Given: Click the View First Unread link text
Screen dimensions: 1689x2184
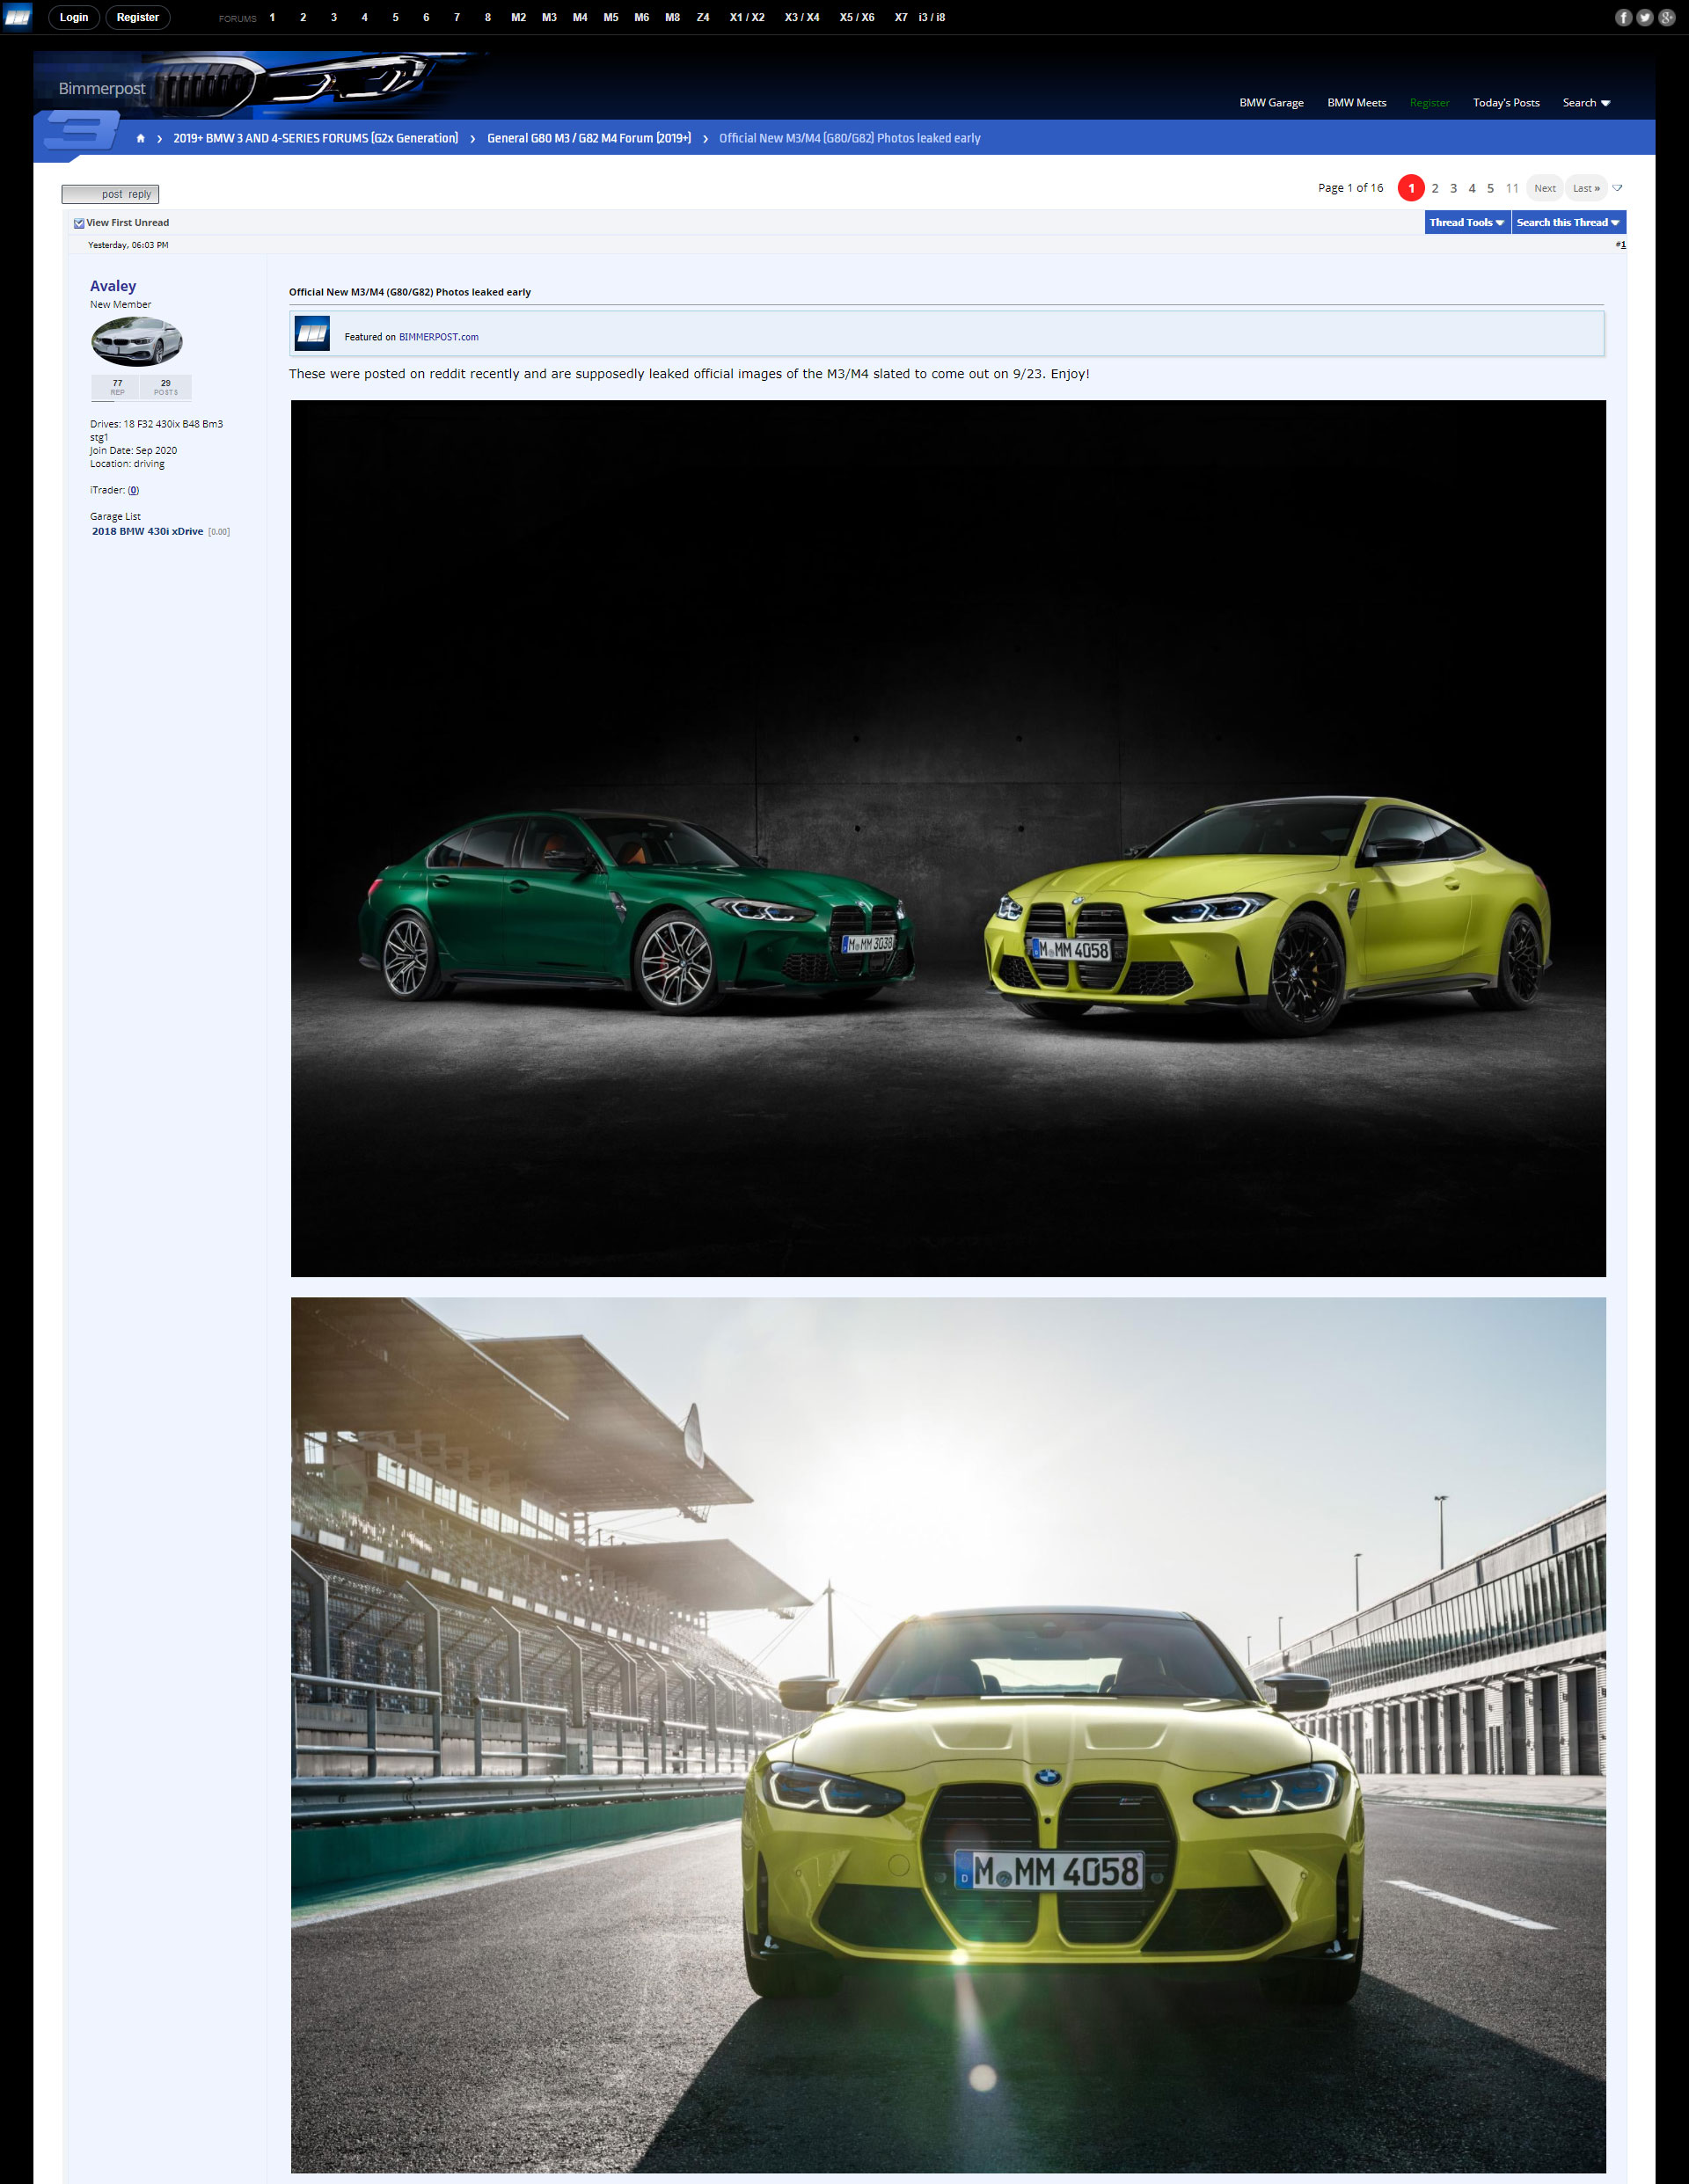Looking at the screenshot, I should coord(128,223).
